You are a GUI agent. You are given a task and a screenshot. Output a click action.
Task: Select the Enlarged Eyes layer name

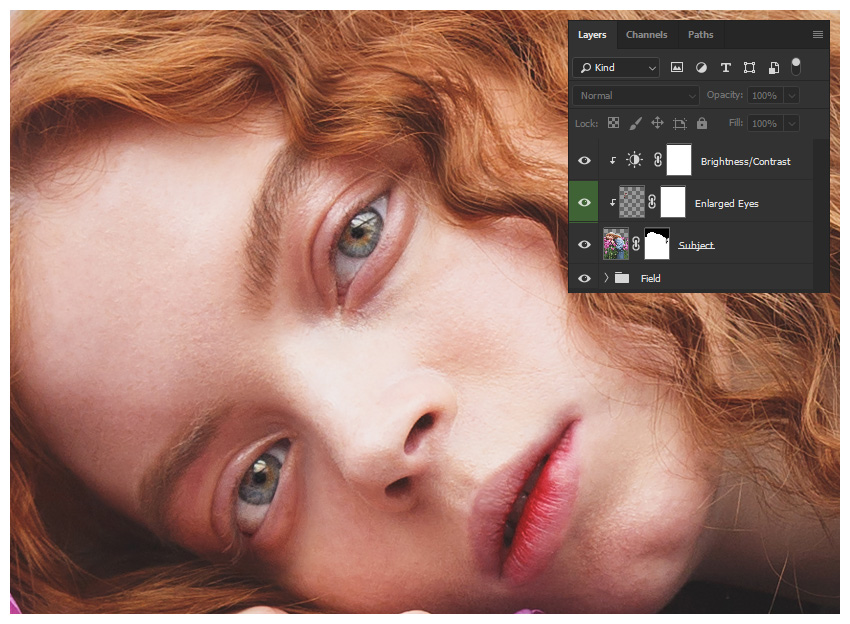[x=726, y=204]
